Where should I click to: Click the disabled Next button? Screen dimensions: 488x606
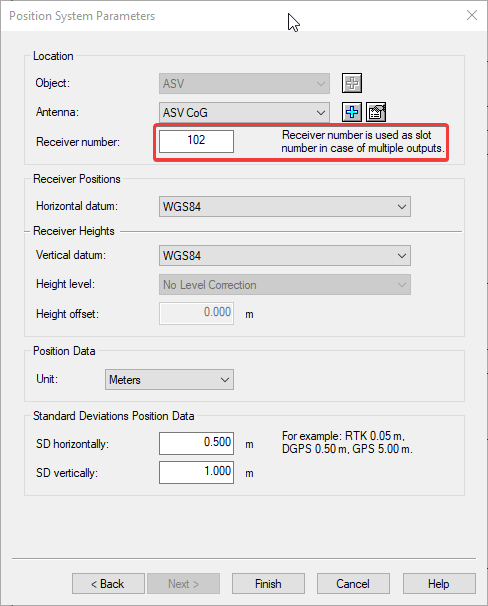pyautogui.click(x=184, y=584)
